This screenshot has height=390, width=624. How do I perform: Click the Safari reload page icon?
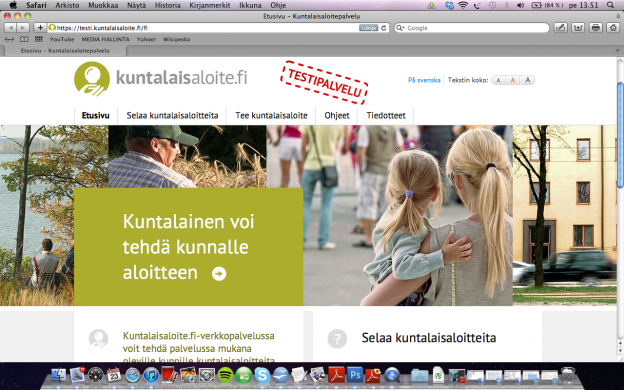[x=384, y=28]
